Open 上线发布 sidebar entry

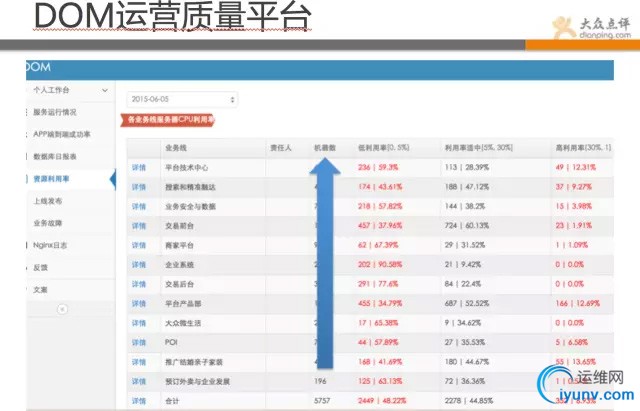(x=48, y=201)
